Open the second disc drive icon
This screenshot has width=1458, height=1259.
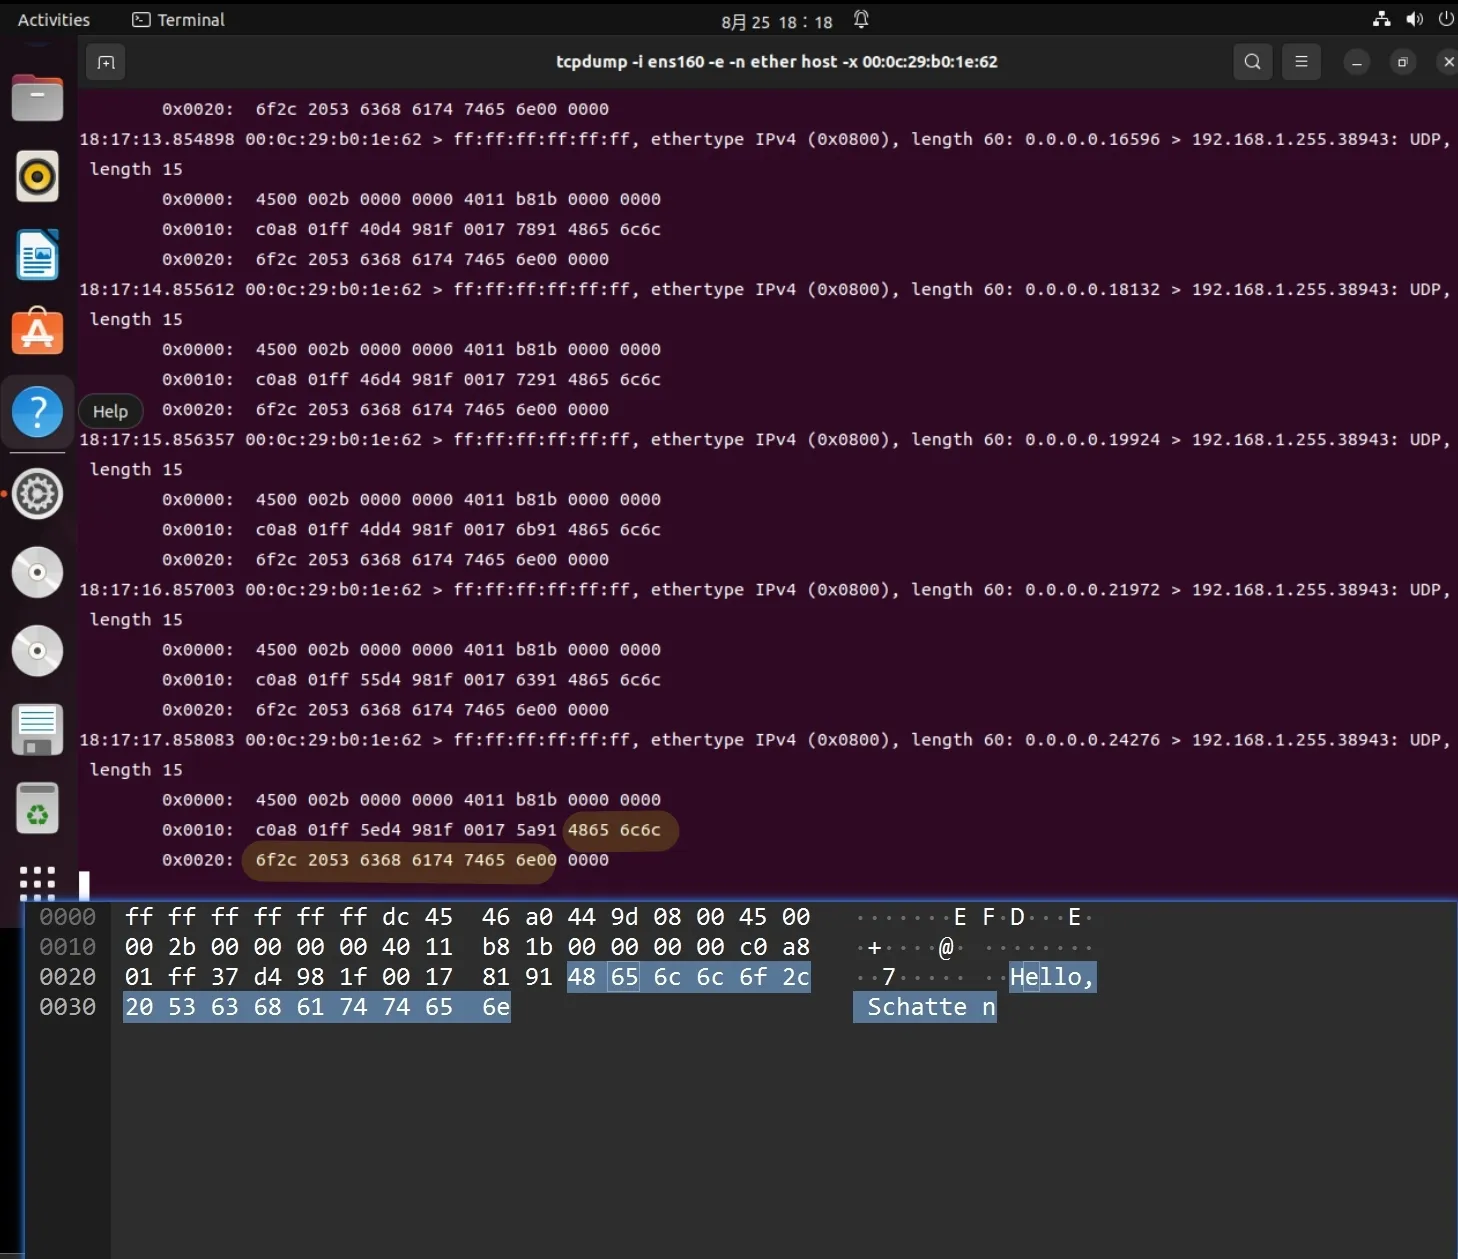pos(37,651)
